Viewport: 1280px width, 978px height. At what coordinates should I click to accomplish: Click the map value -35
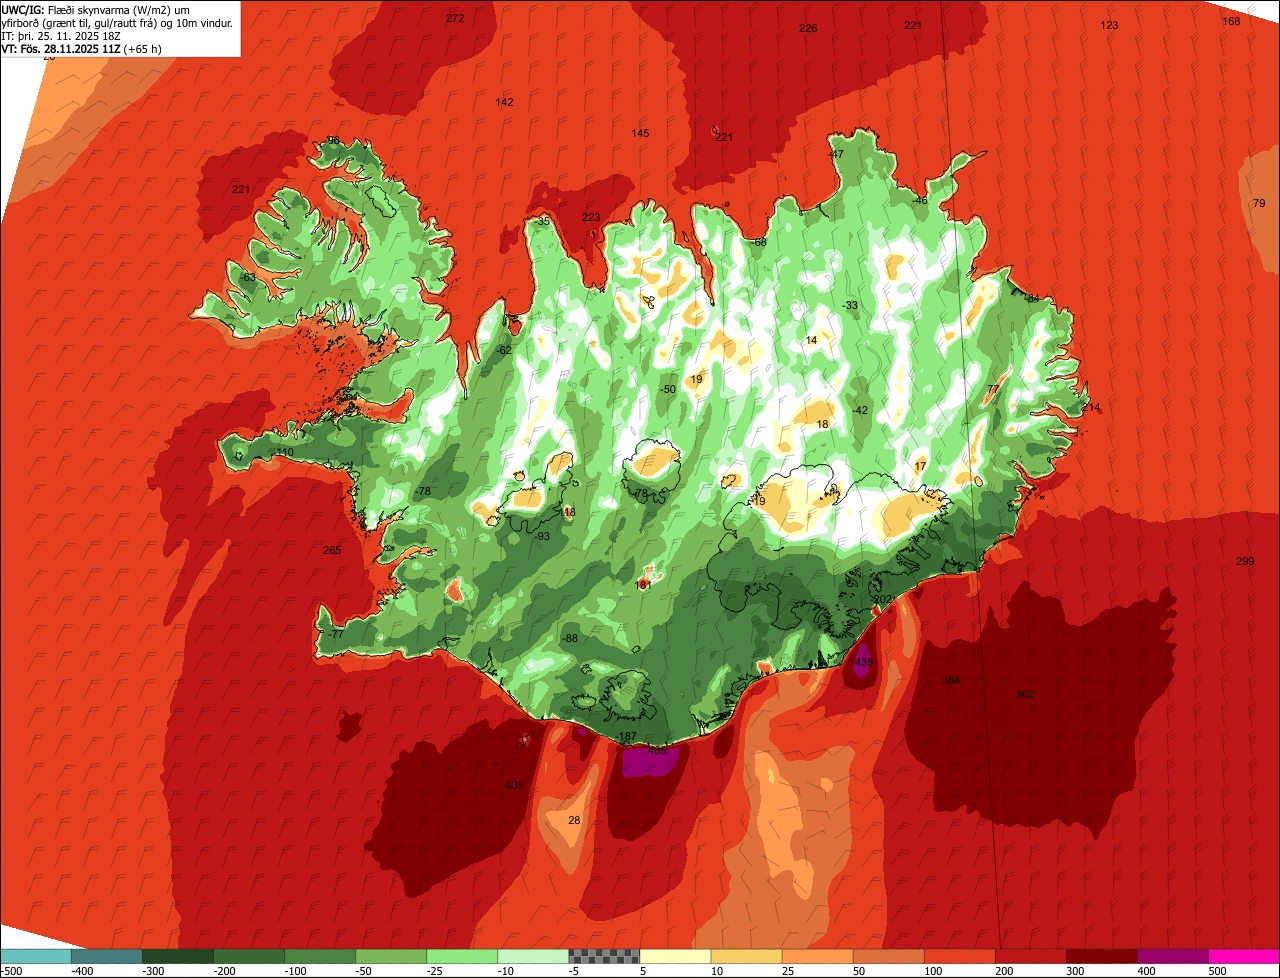[x=543, y=221]
